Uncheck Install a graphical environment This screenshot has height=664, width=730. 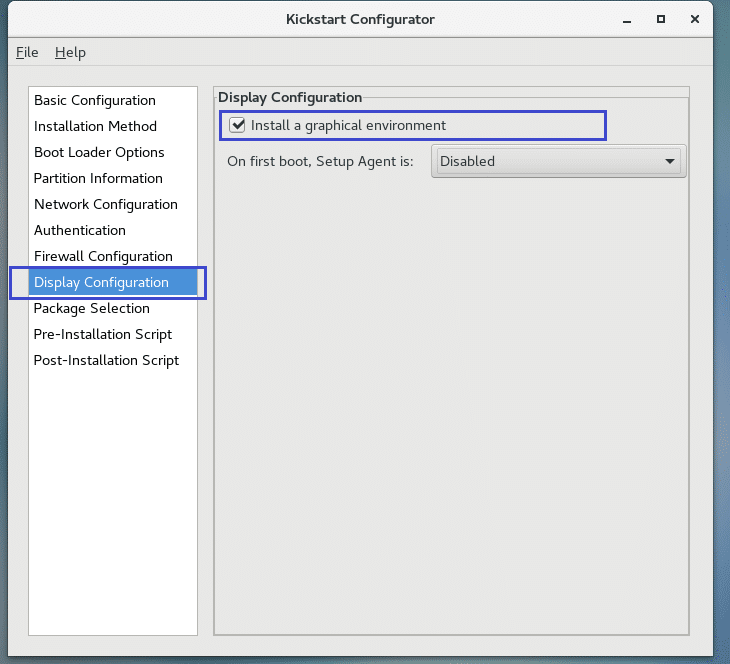[x=237, y=125]
